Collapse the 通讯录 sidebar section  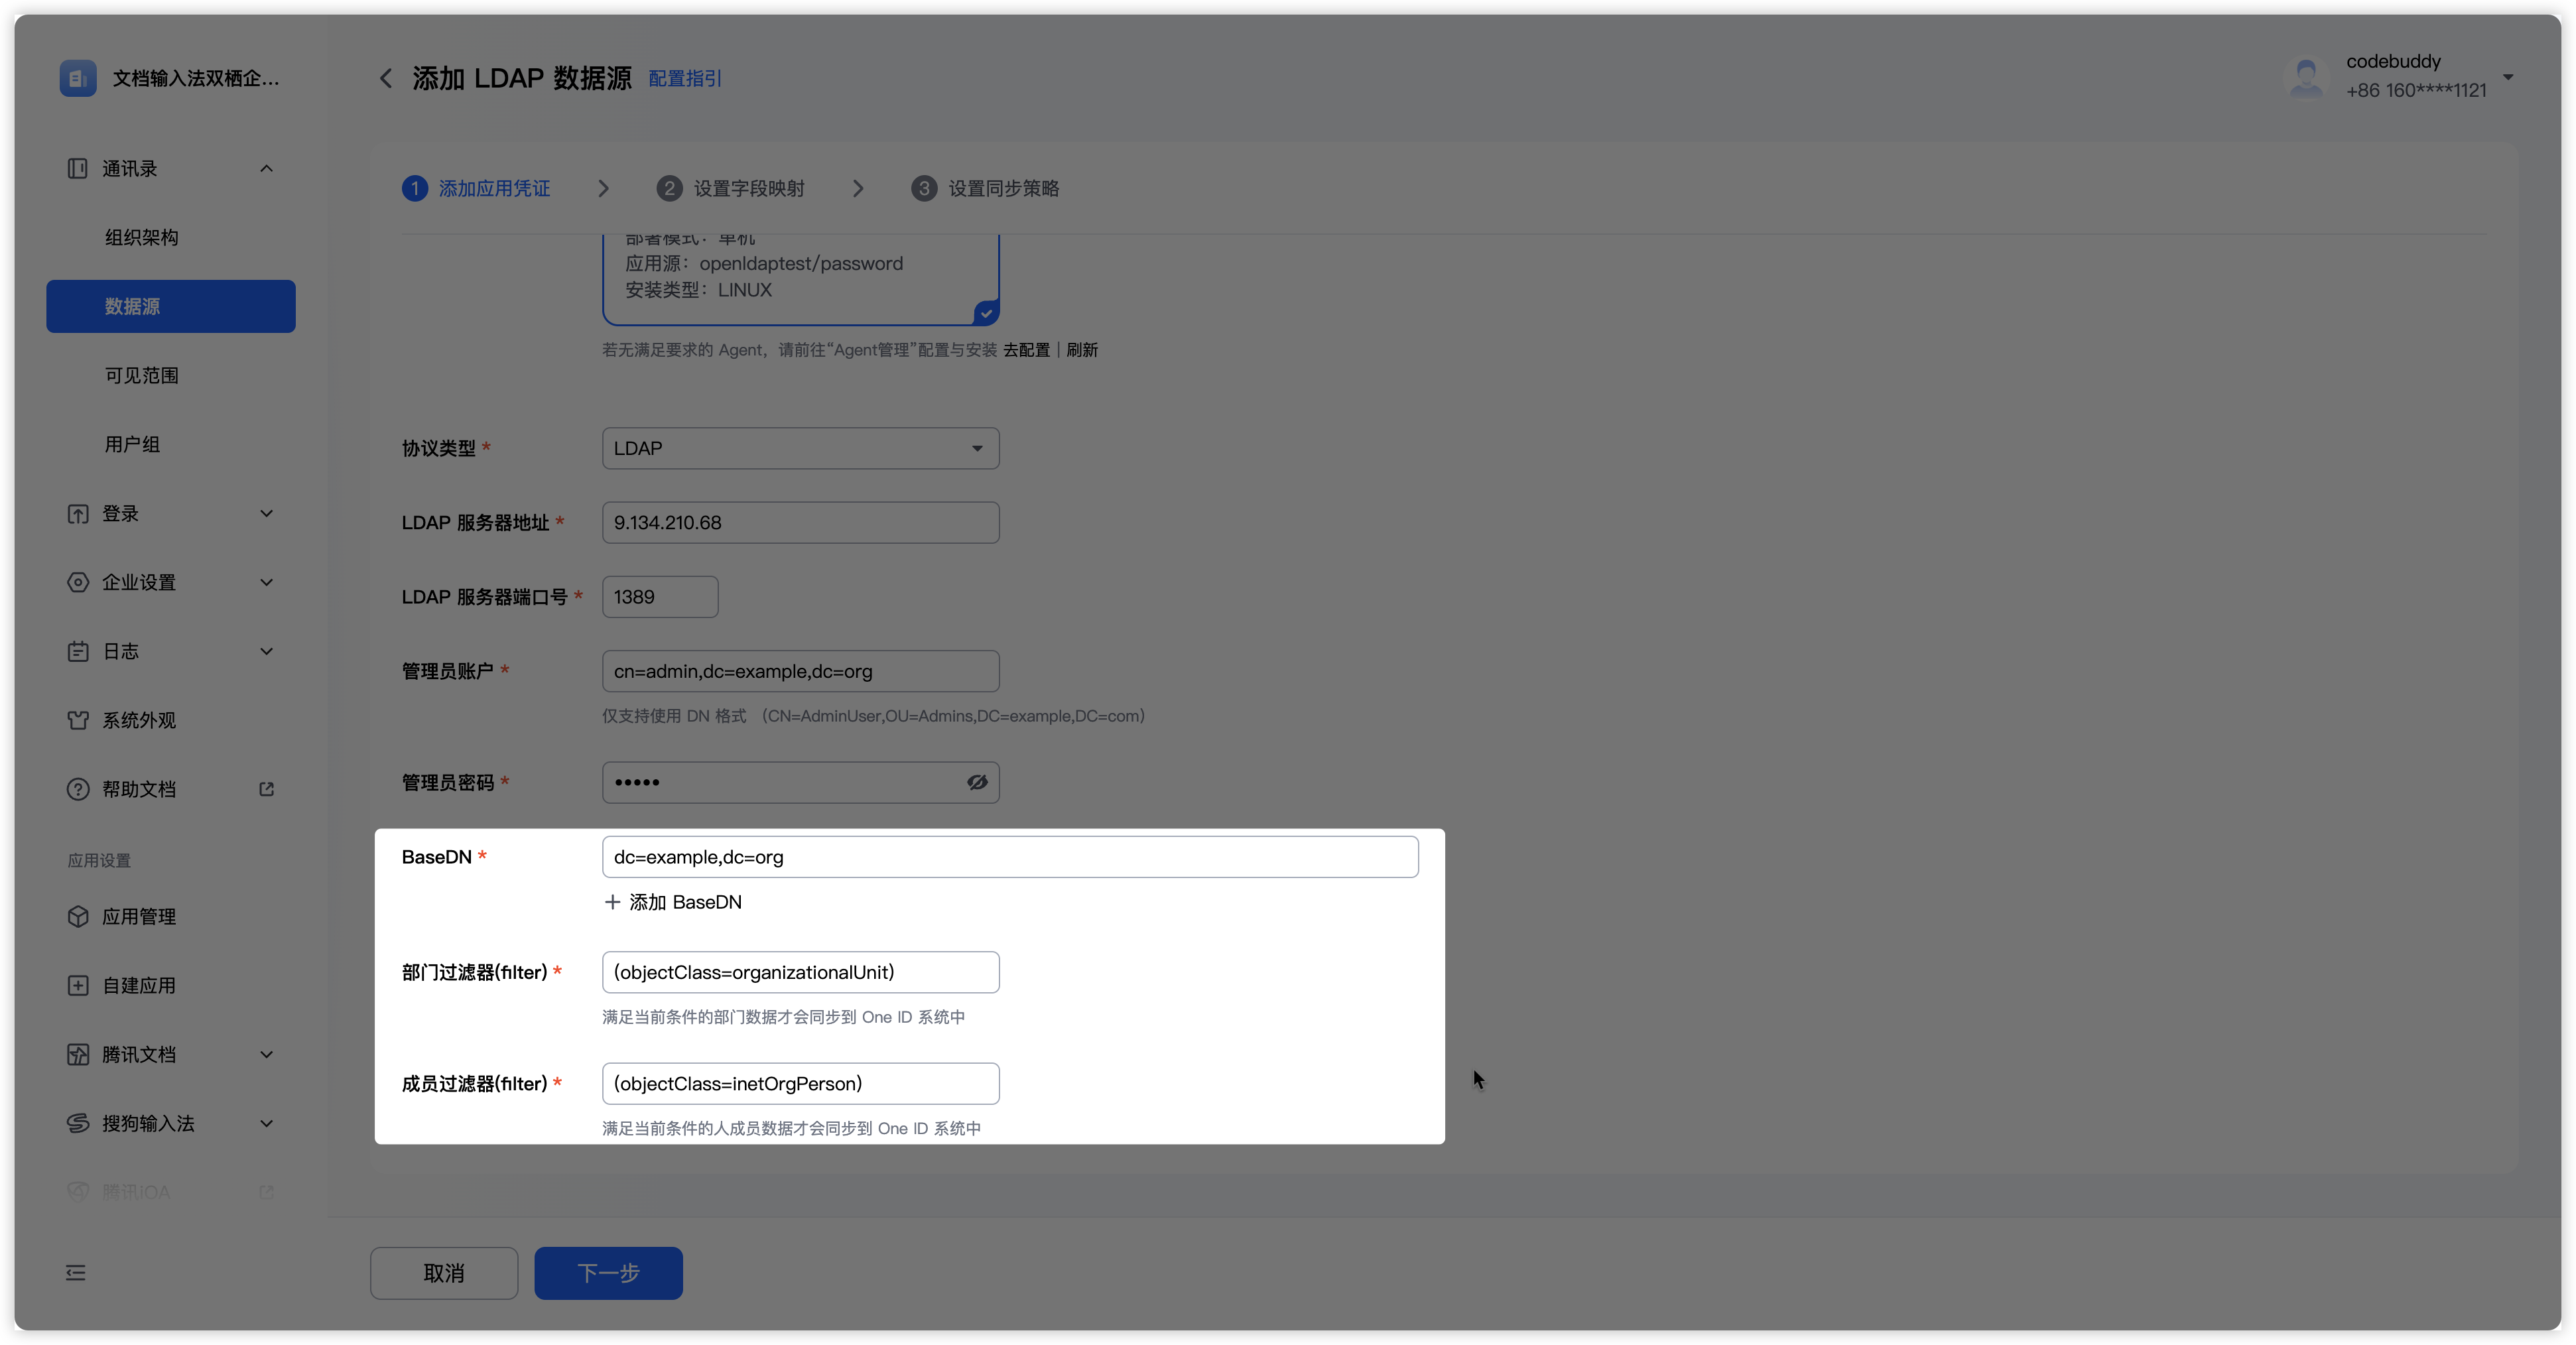tap(266, 168)
